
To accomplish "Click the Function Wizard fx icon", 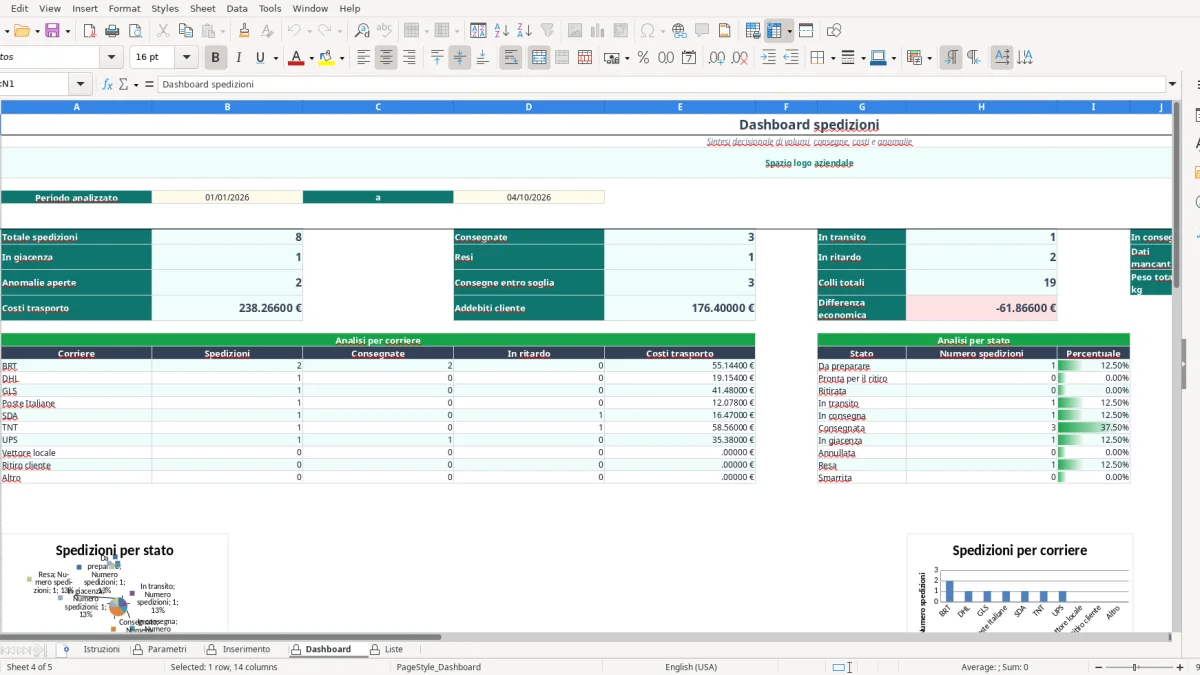I will 107,85.
